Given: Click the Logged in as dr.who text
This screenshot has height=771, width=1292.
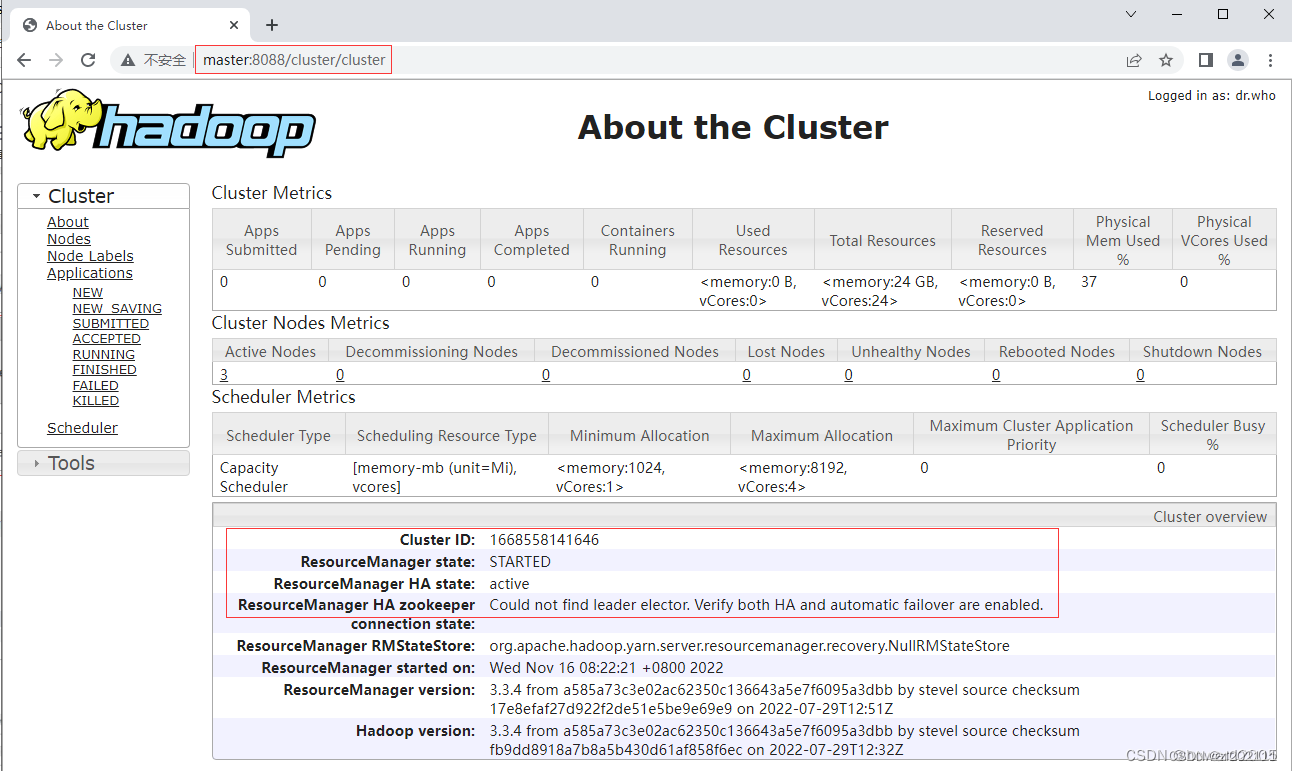Looking at the screenshot, I should pyautogui.click(x=1212, y=96).
